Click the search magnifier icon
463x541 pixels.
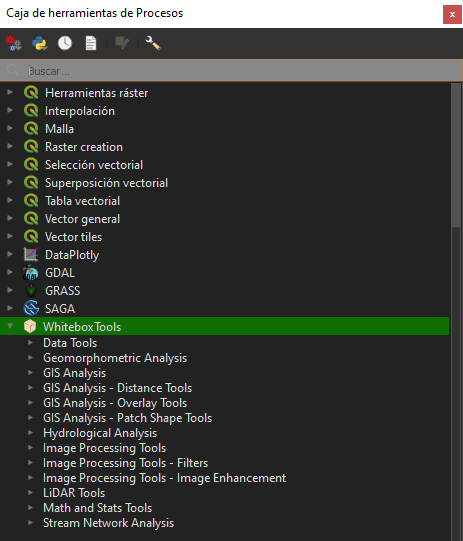coord(13,71)
